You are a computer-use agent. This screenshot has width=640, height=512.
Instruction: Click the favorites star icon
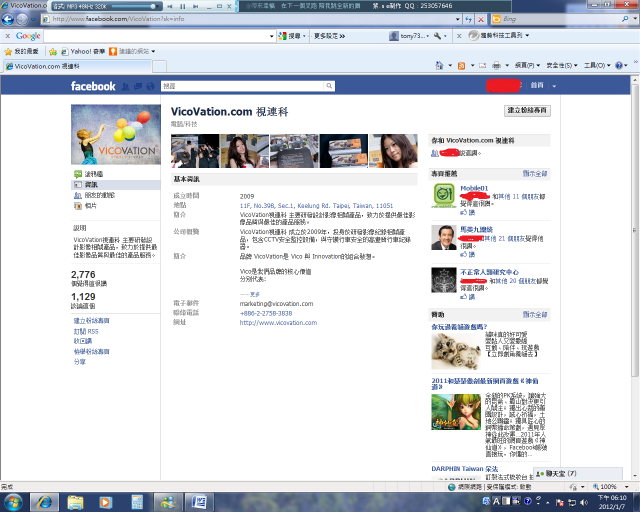(x=8, y=51)
